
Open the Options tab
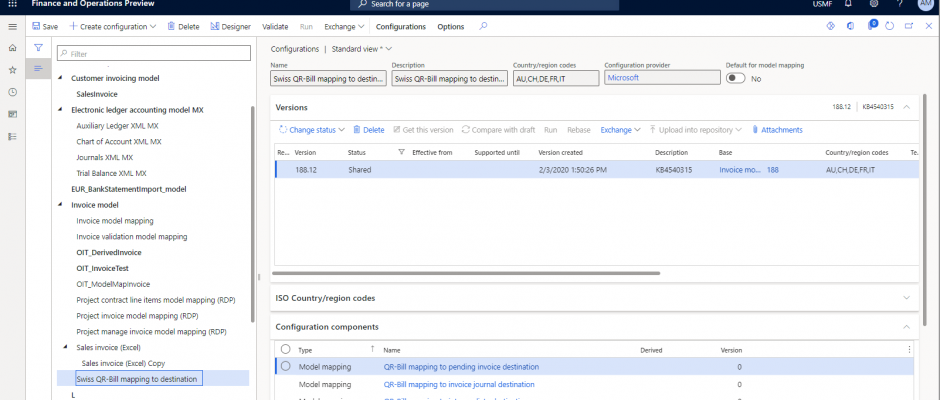(x=451, y=26)
